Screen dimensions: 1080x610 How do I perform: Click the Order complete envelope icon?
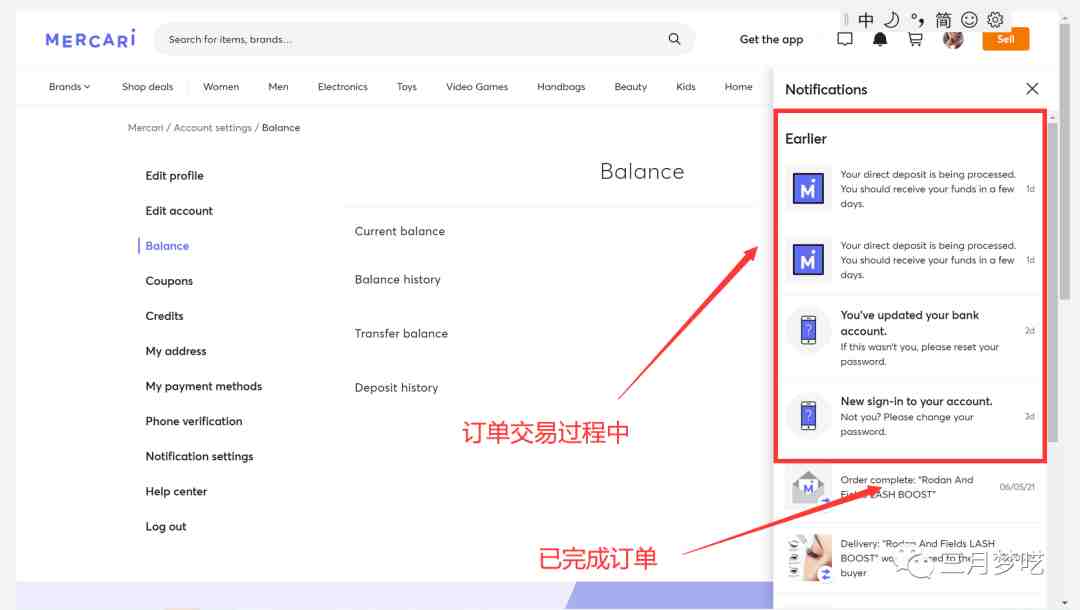[808, 487]
